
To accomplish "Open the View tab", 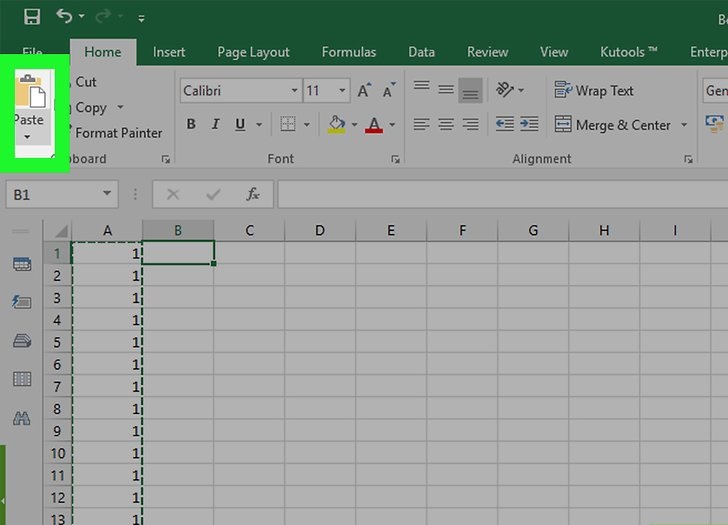I will [x=554, y=52].
